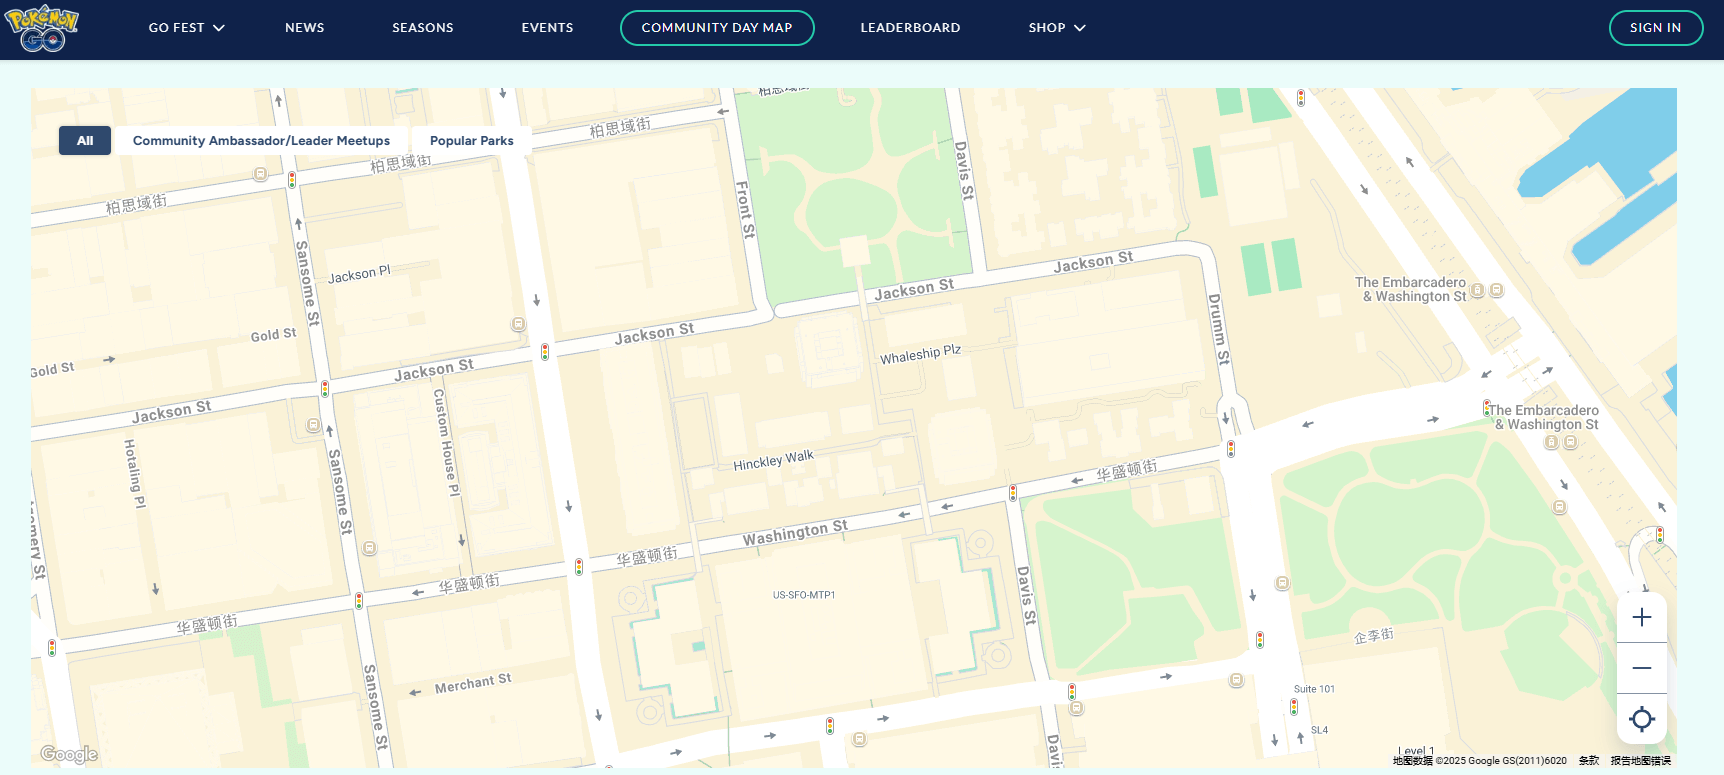Image resolution: width=1724 pixels, height=775 pixels.
Task: Open the LEADERBOARD page
Action: [910, 28]
